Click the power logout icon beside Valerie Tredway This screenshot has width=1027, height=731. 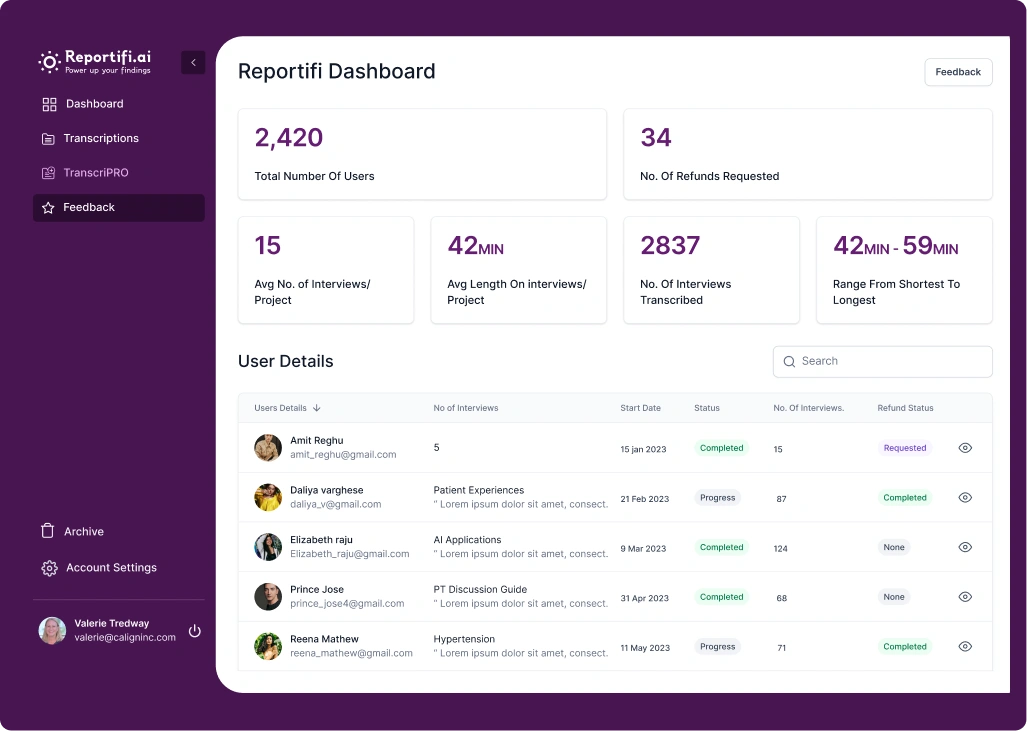pos(195,631)
